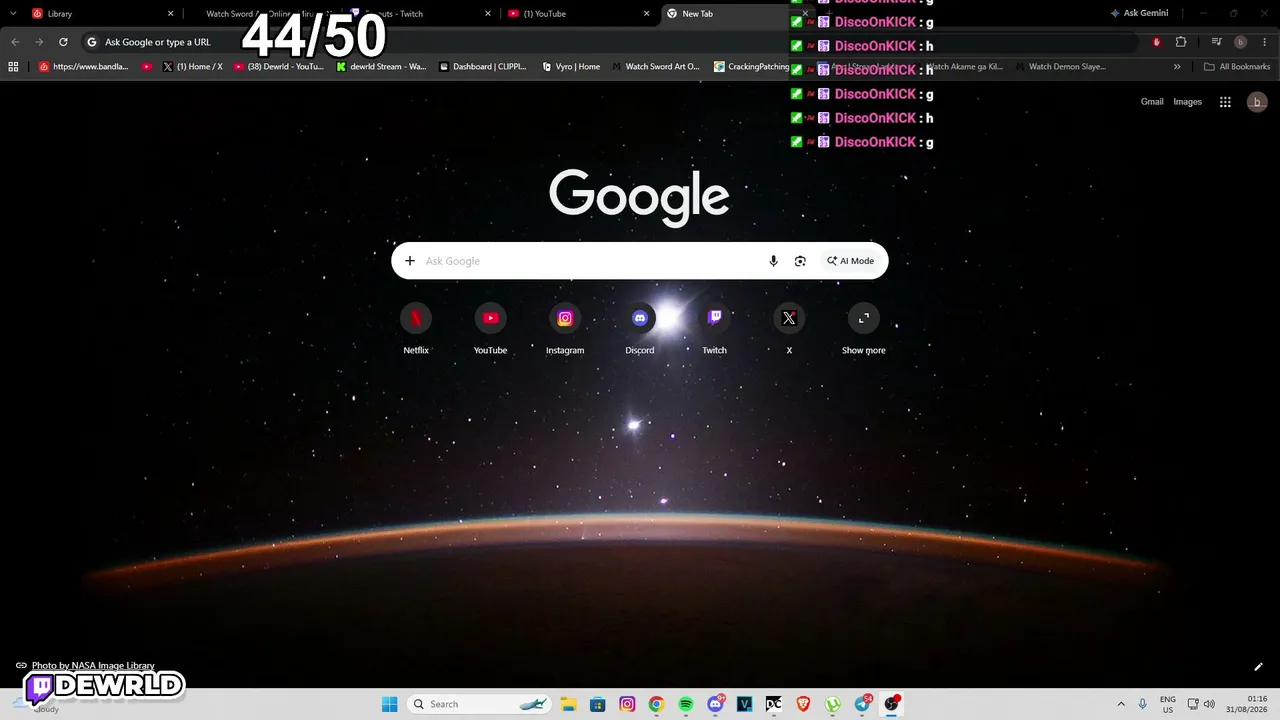Open the volume control in the system tray
The image size is (1280, 720).
1209,704
